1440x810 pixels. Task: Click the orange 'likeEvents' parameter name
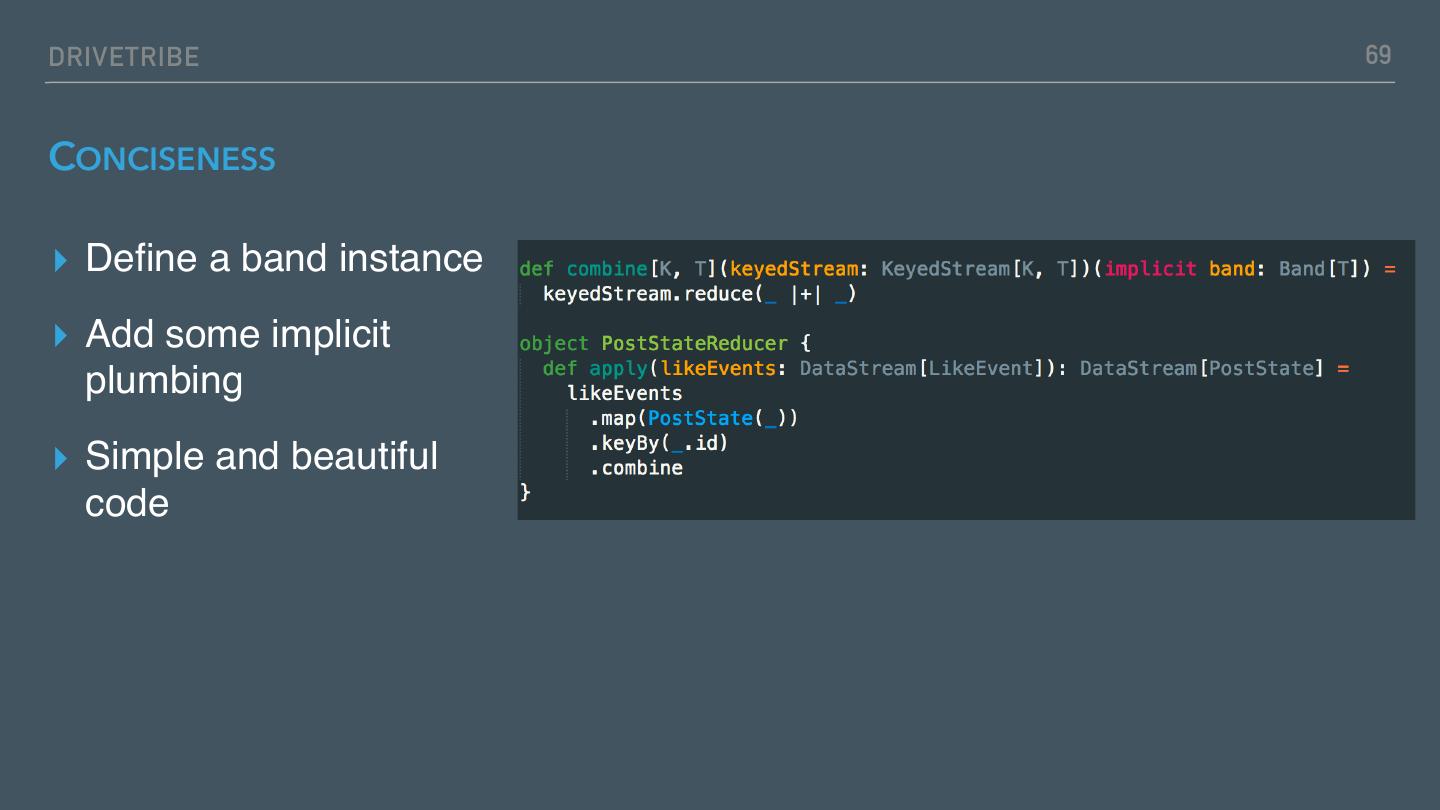717,369
